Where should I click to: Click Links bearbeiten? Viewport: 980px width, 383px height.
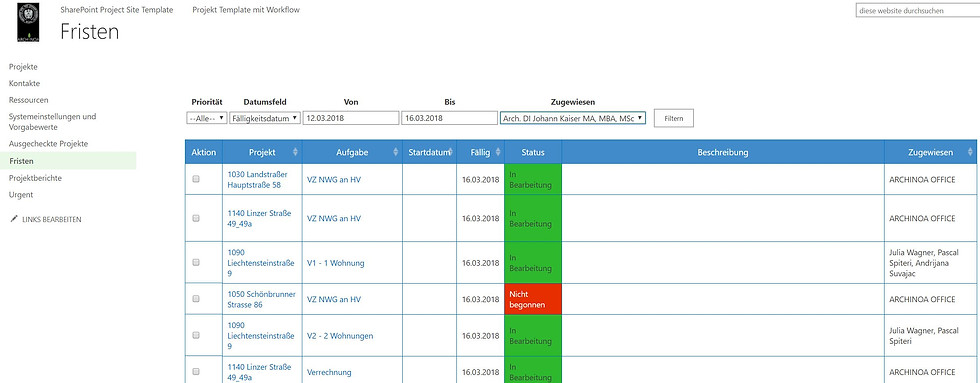tap(51, 220)
